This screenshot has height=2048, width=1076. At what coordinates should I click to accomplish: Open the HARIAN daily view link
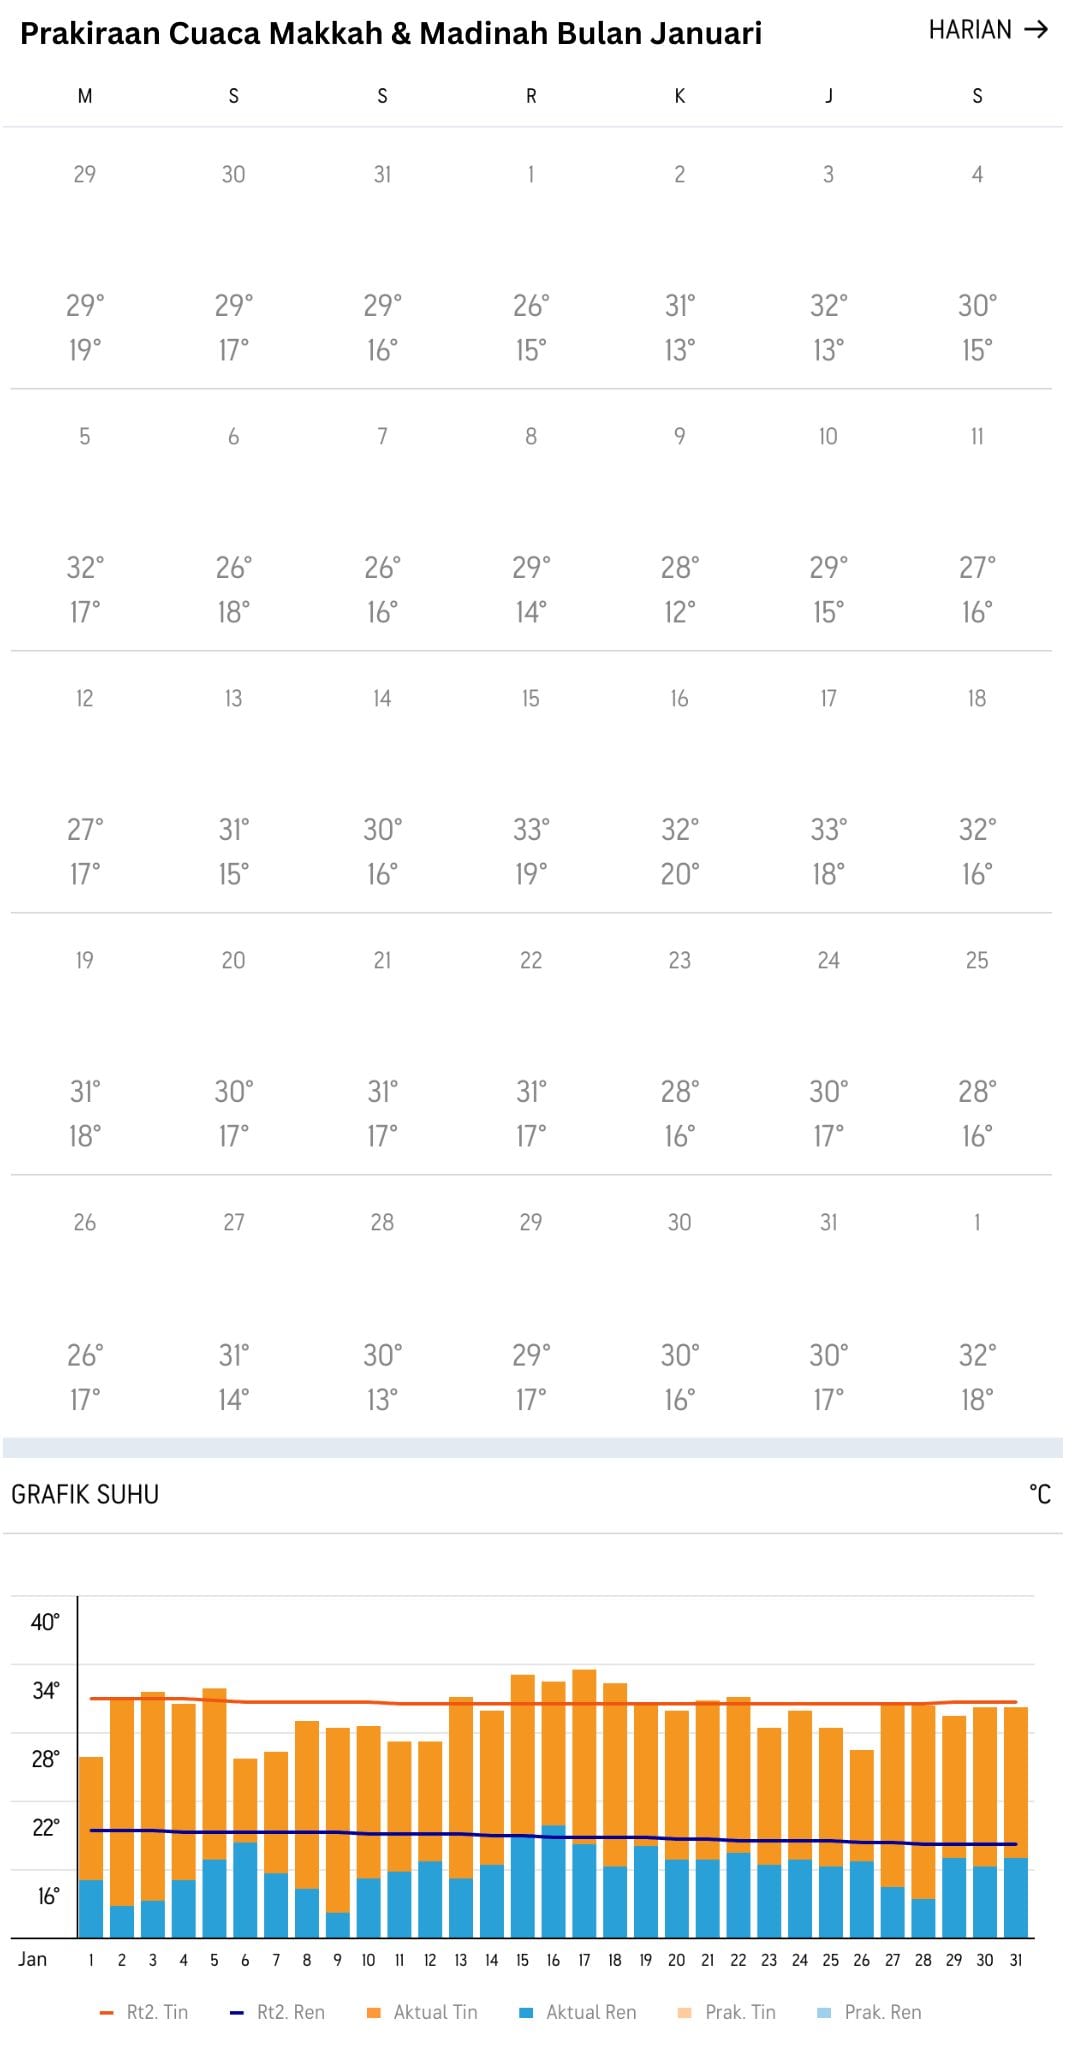pyautogui.click(x=970, y=30)
